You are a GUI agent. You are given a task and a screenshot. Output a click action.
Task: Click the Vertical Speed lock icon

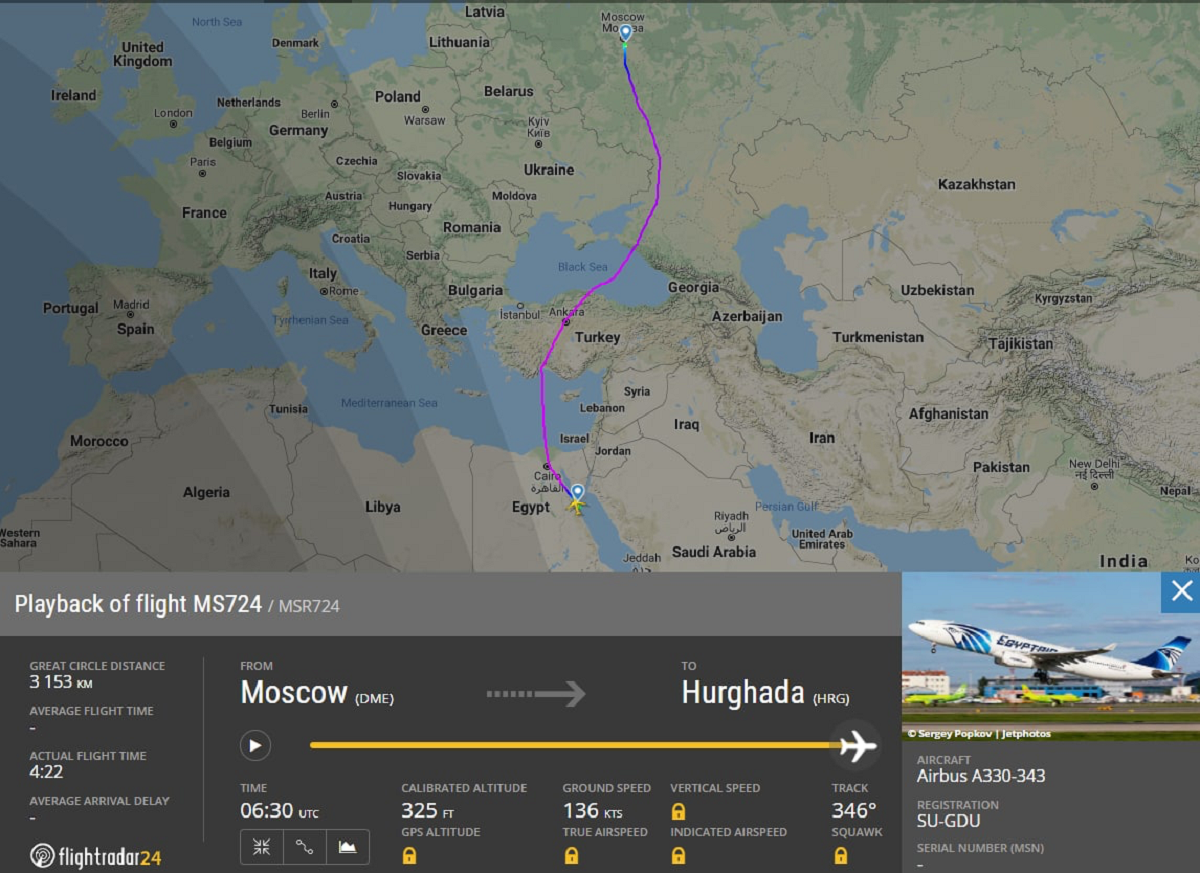pyautogui.click(x=678, y=811)
